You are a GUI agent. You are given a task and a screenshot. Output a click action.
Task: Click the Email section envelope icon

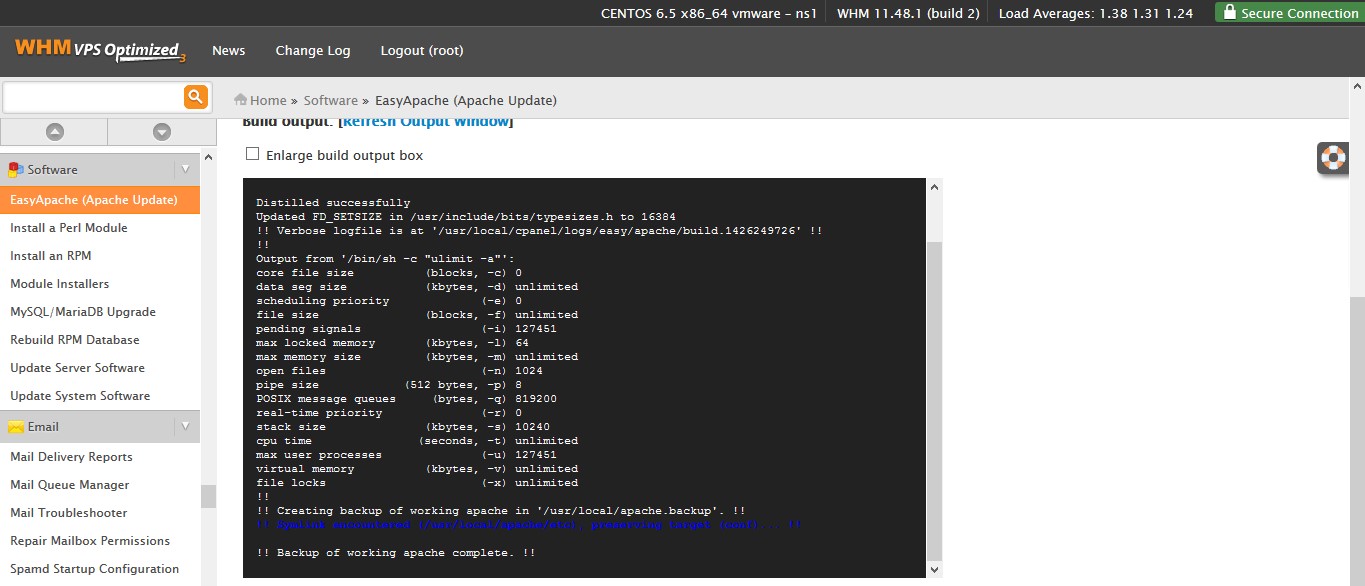click(x=16, y=427)
